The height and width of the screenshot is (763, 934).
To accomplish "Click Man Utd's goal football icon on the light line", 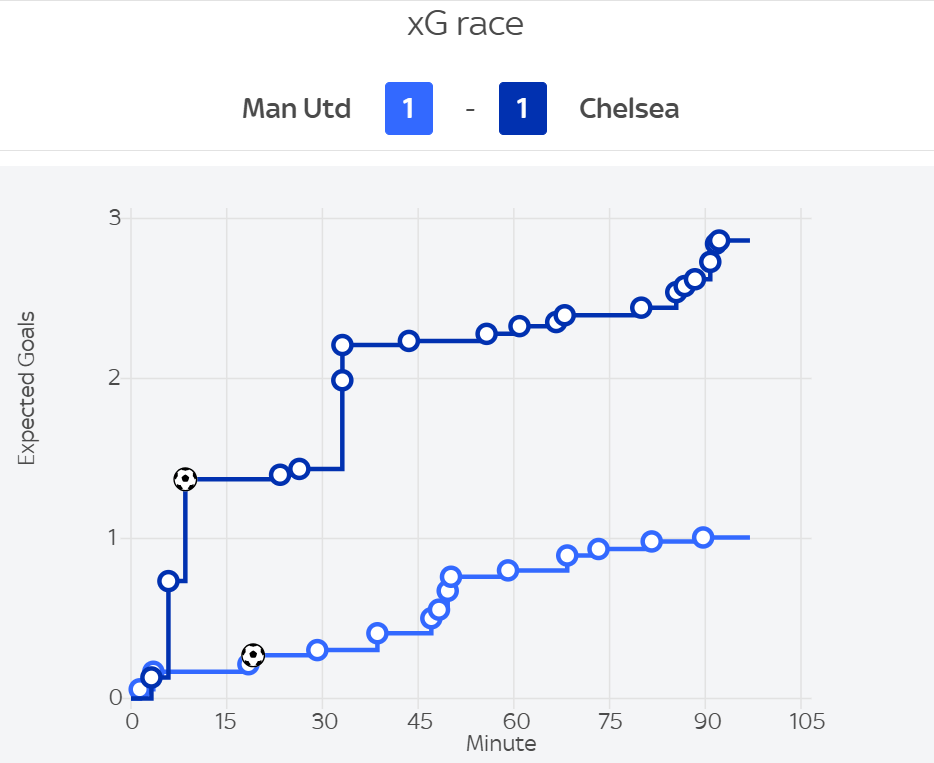I will click(x=253, y=656).
